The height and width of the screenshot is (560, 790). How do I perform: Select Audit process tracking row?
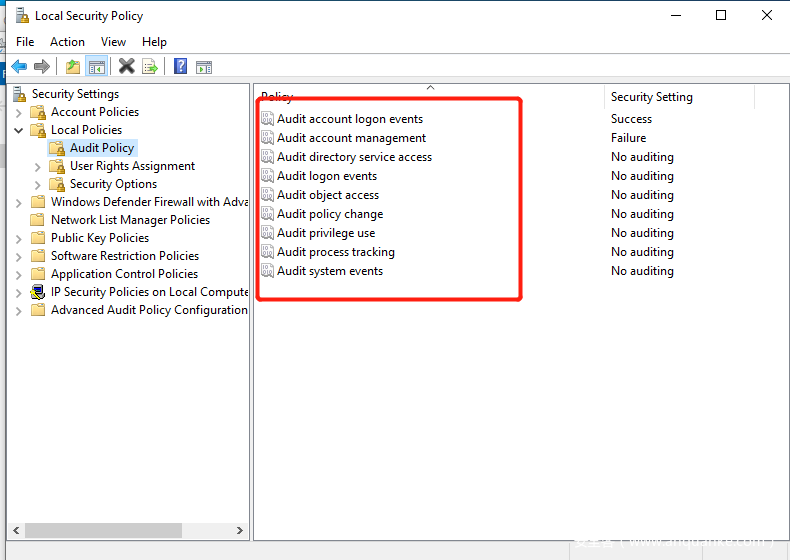(336, 252)
